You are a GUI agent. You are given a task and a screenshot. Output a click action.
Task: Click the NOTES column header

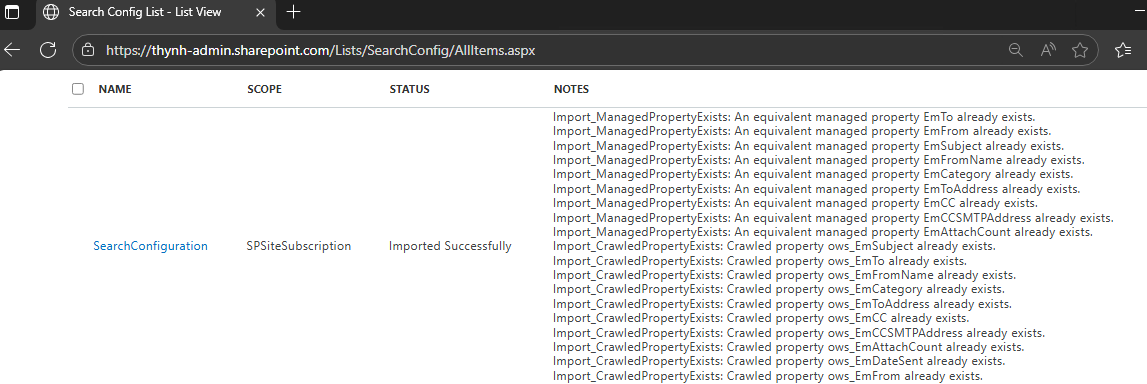click(x=571, y=89)
